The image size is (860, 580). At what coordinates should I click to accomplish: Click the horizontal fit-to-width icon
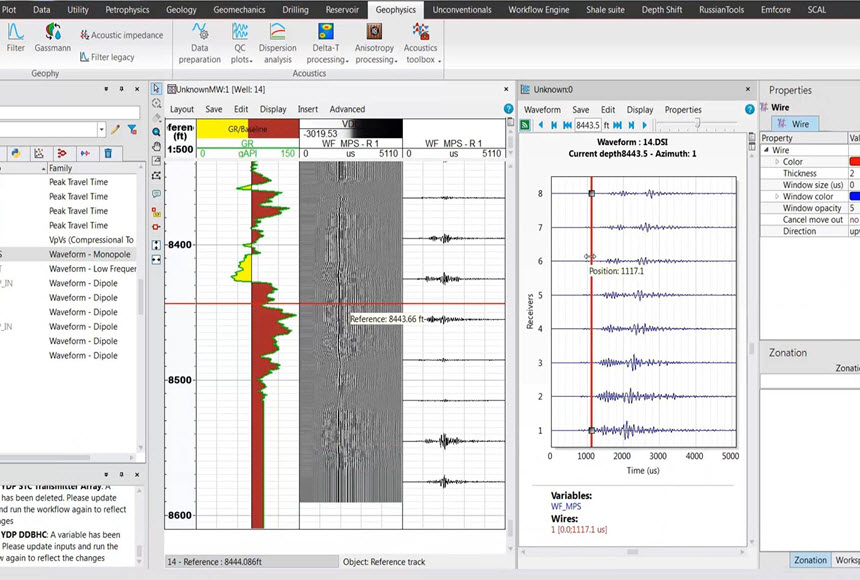point(156,260)
